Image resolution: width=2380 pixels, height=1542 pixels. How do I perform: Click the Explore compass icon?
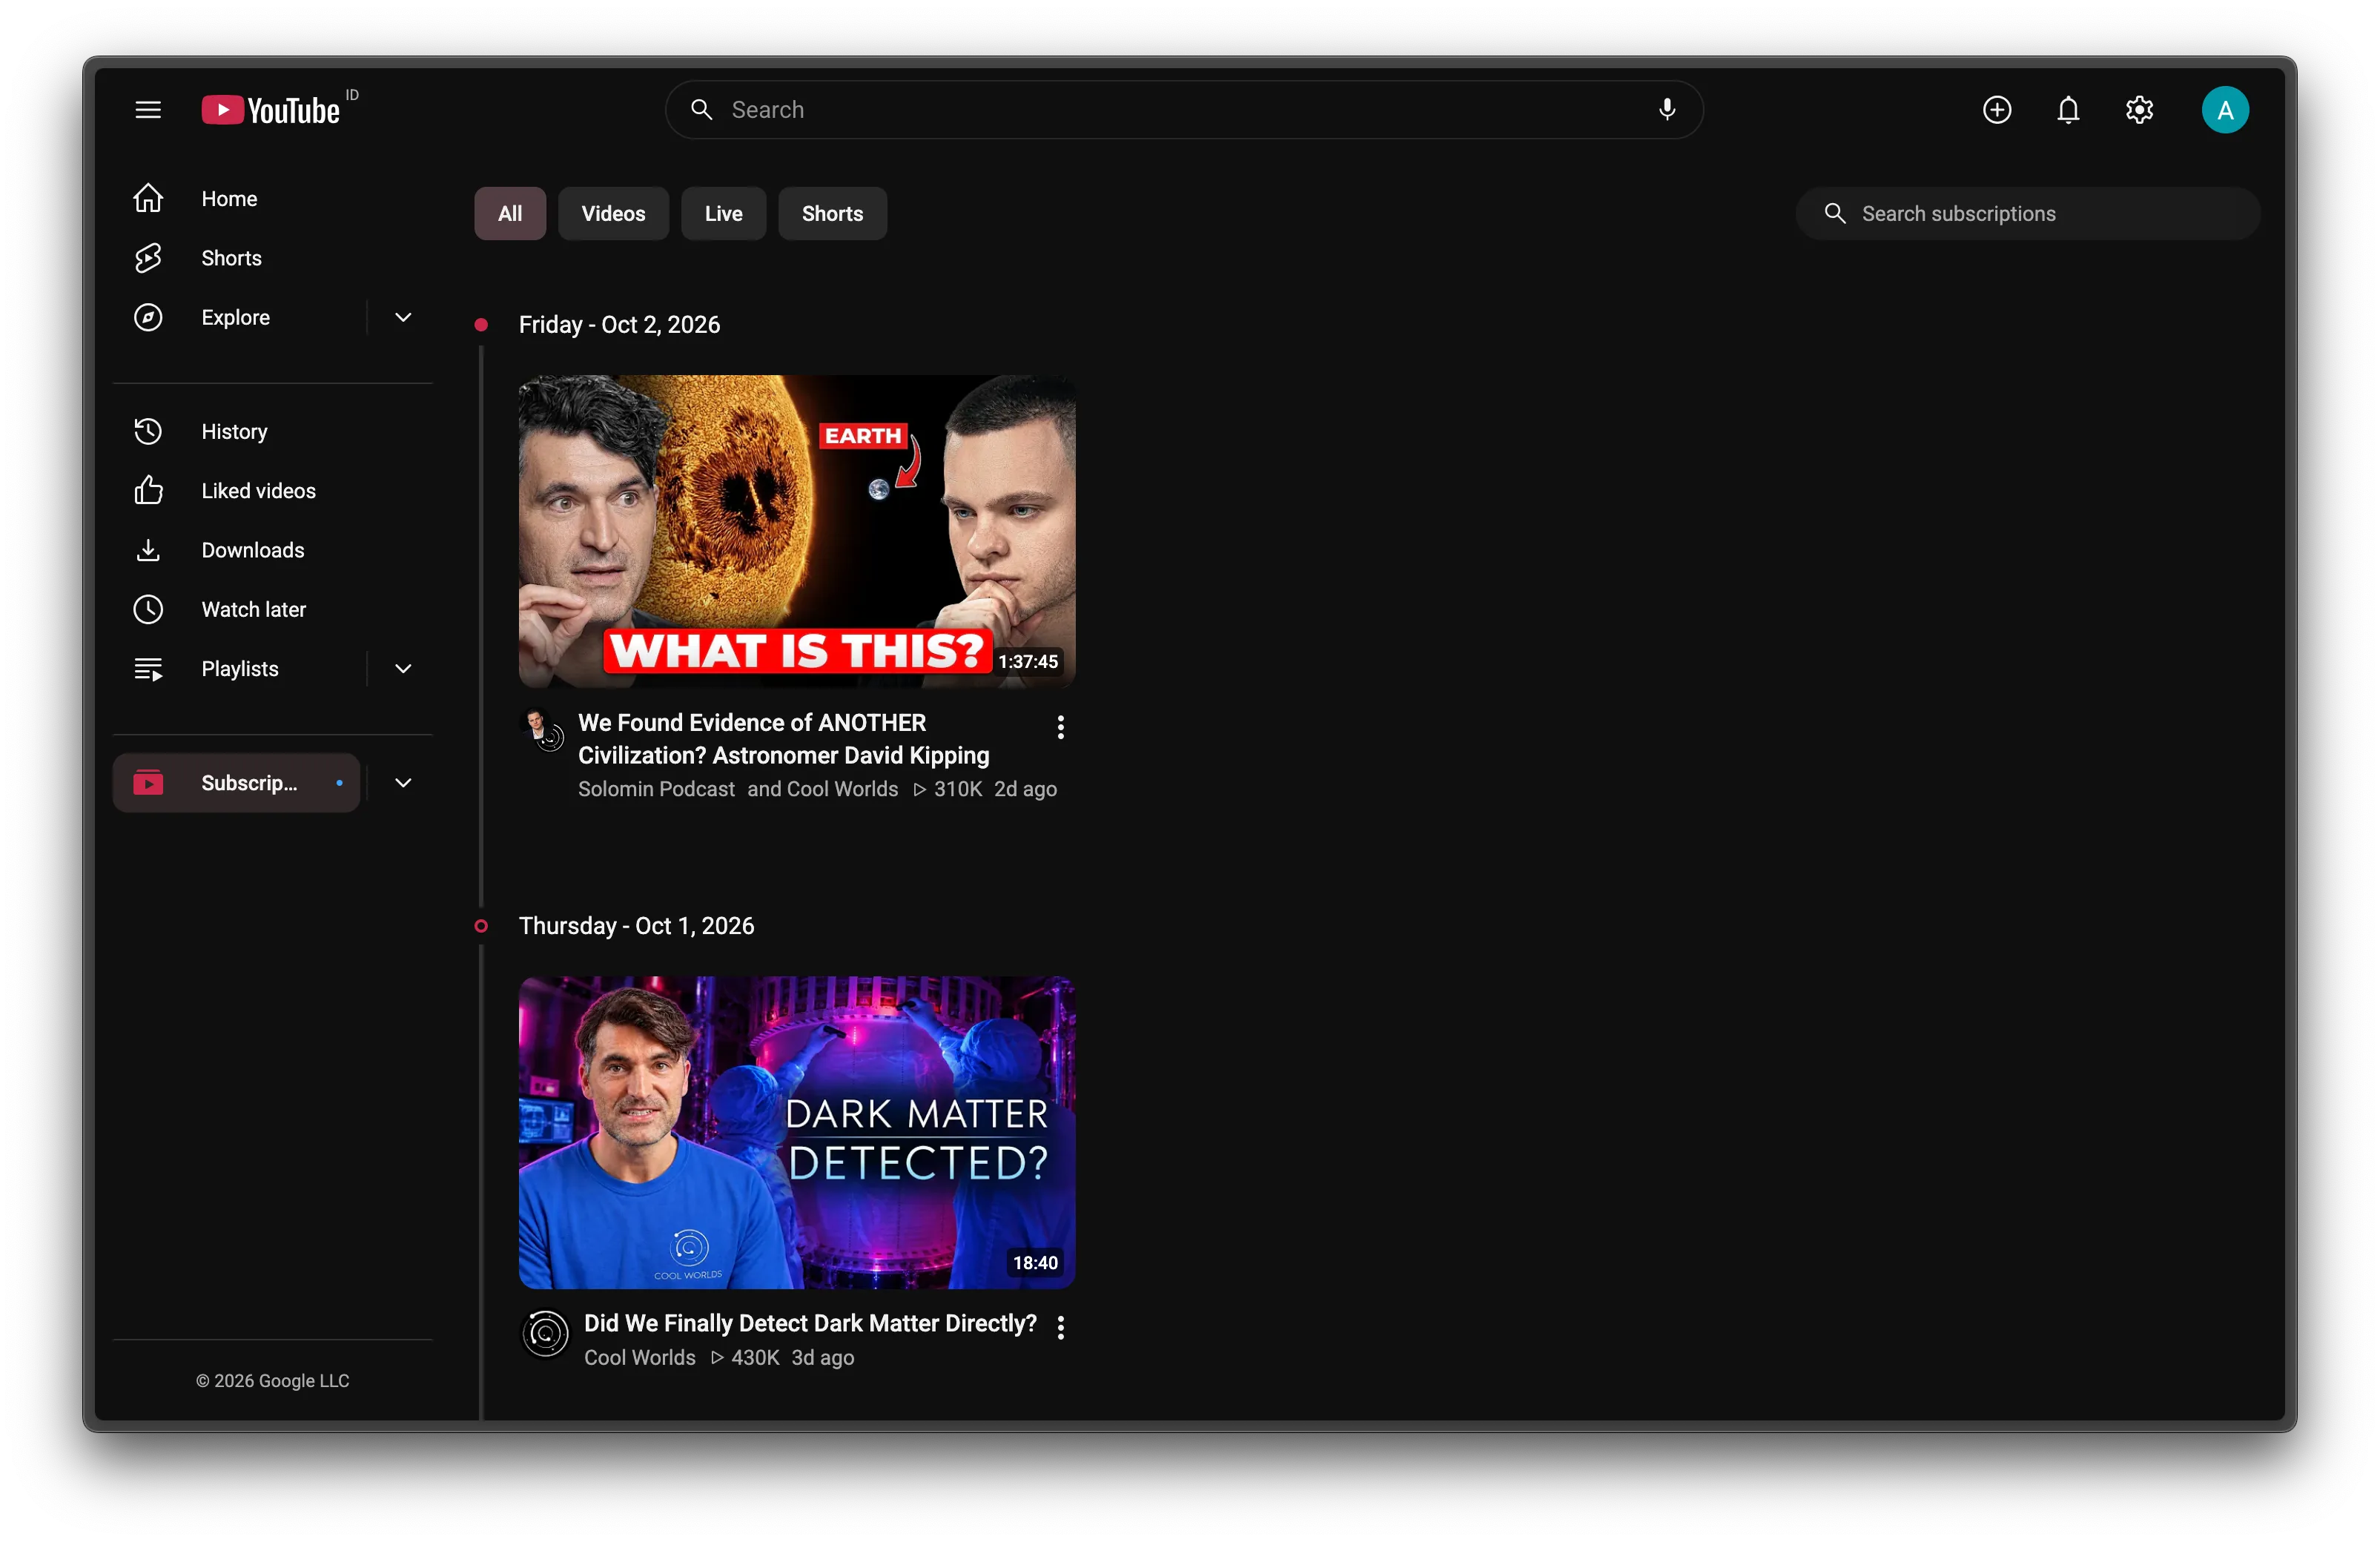148,317
